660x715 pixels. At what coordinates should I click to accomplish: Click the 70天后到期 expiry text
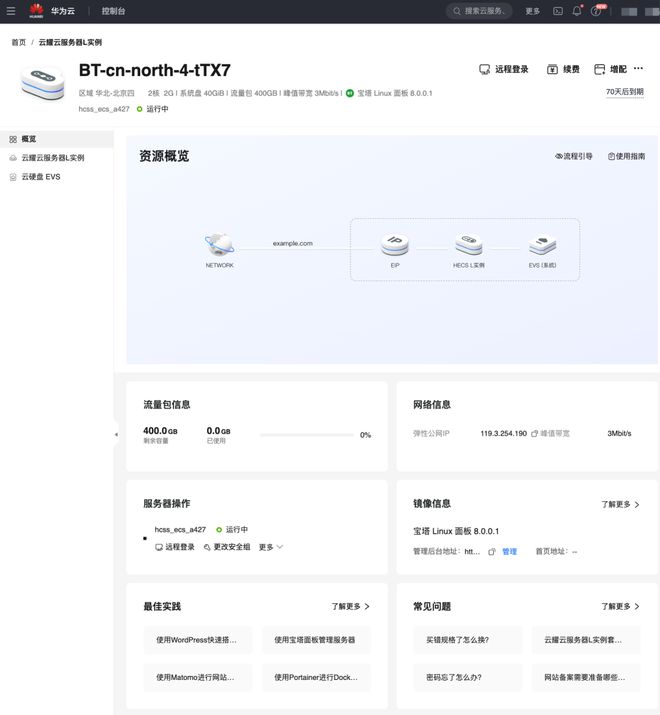pos(624,92)
